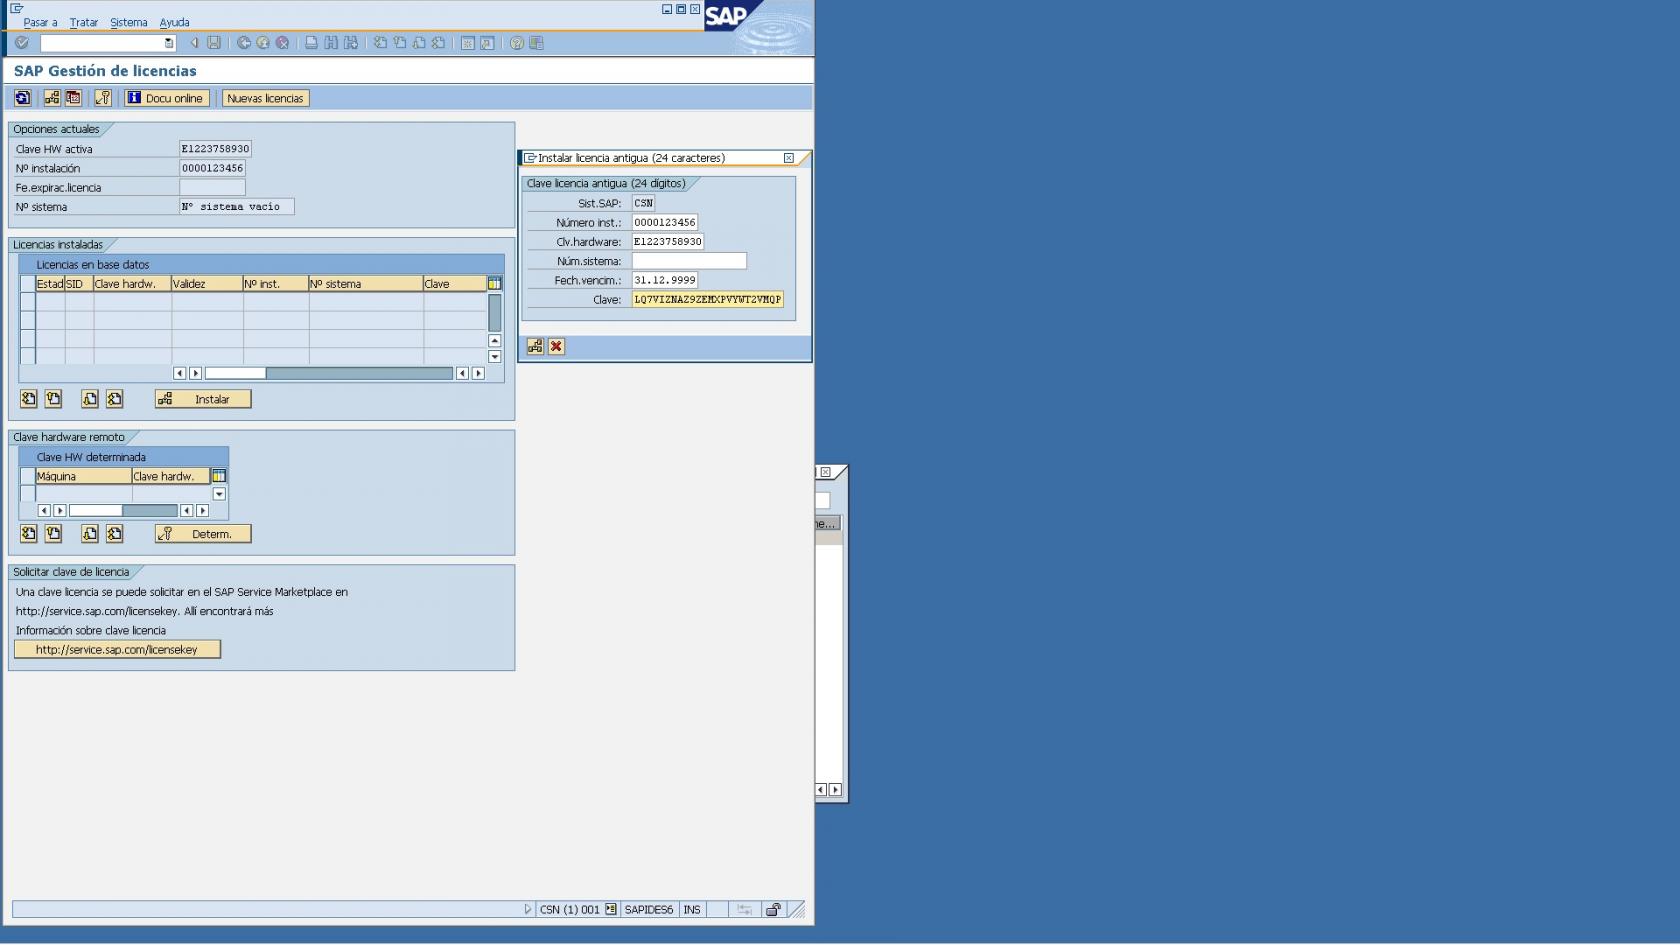Click down arrow in Clave HW determinada table
1680x945 pixels.
(219, 494)
